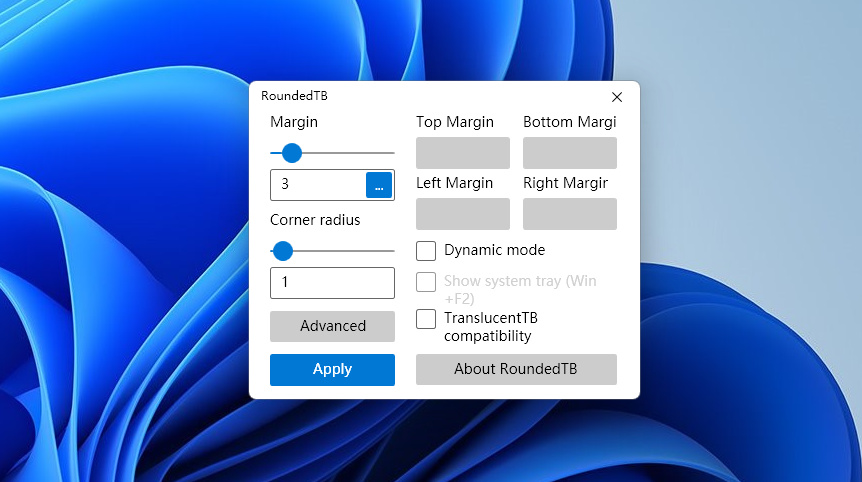Click the right end of Margin slider track
Screen dimensions: 862x482
click(x=390, y=153)
